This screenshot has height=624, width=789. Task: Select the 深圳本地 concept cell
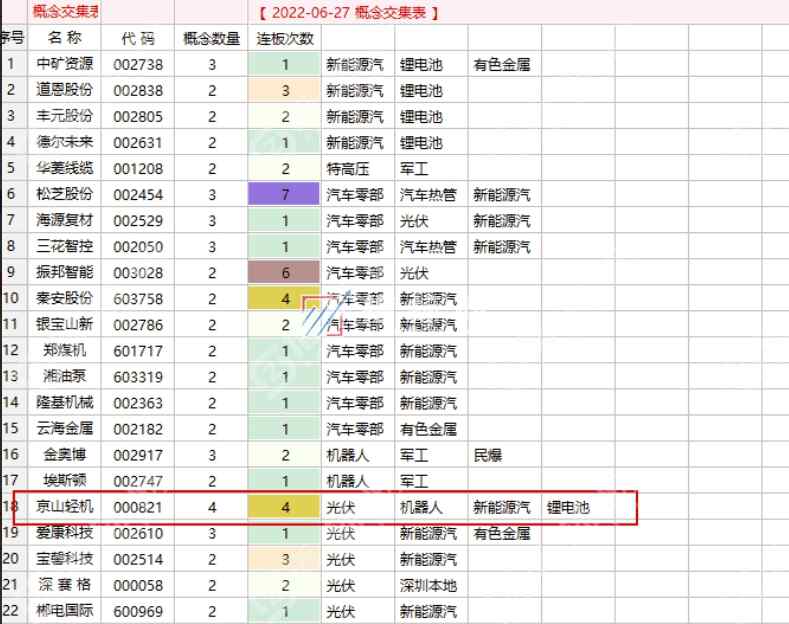tap(428, 585)
